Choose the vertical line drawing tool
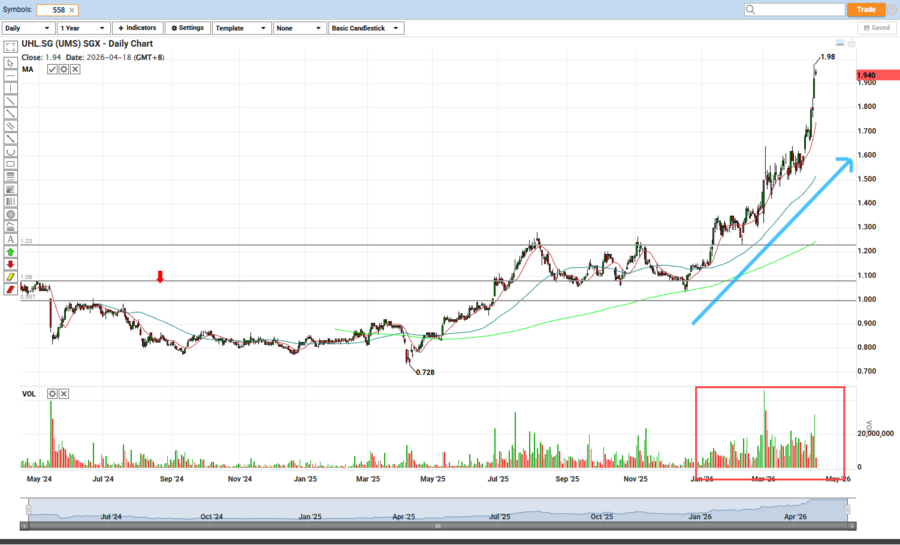The height and width of the screenshot is (545, 900). pyautogui.click(x=10, y=88)
